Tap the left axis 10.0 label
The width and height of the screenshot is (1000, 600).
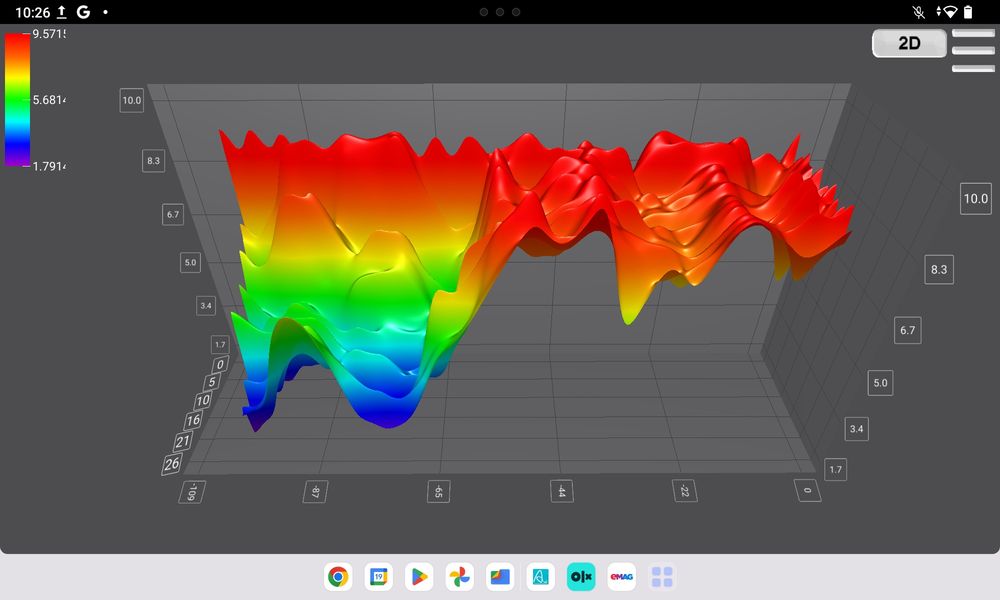131,100
